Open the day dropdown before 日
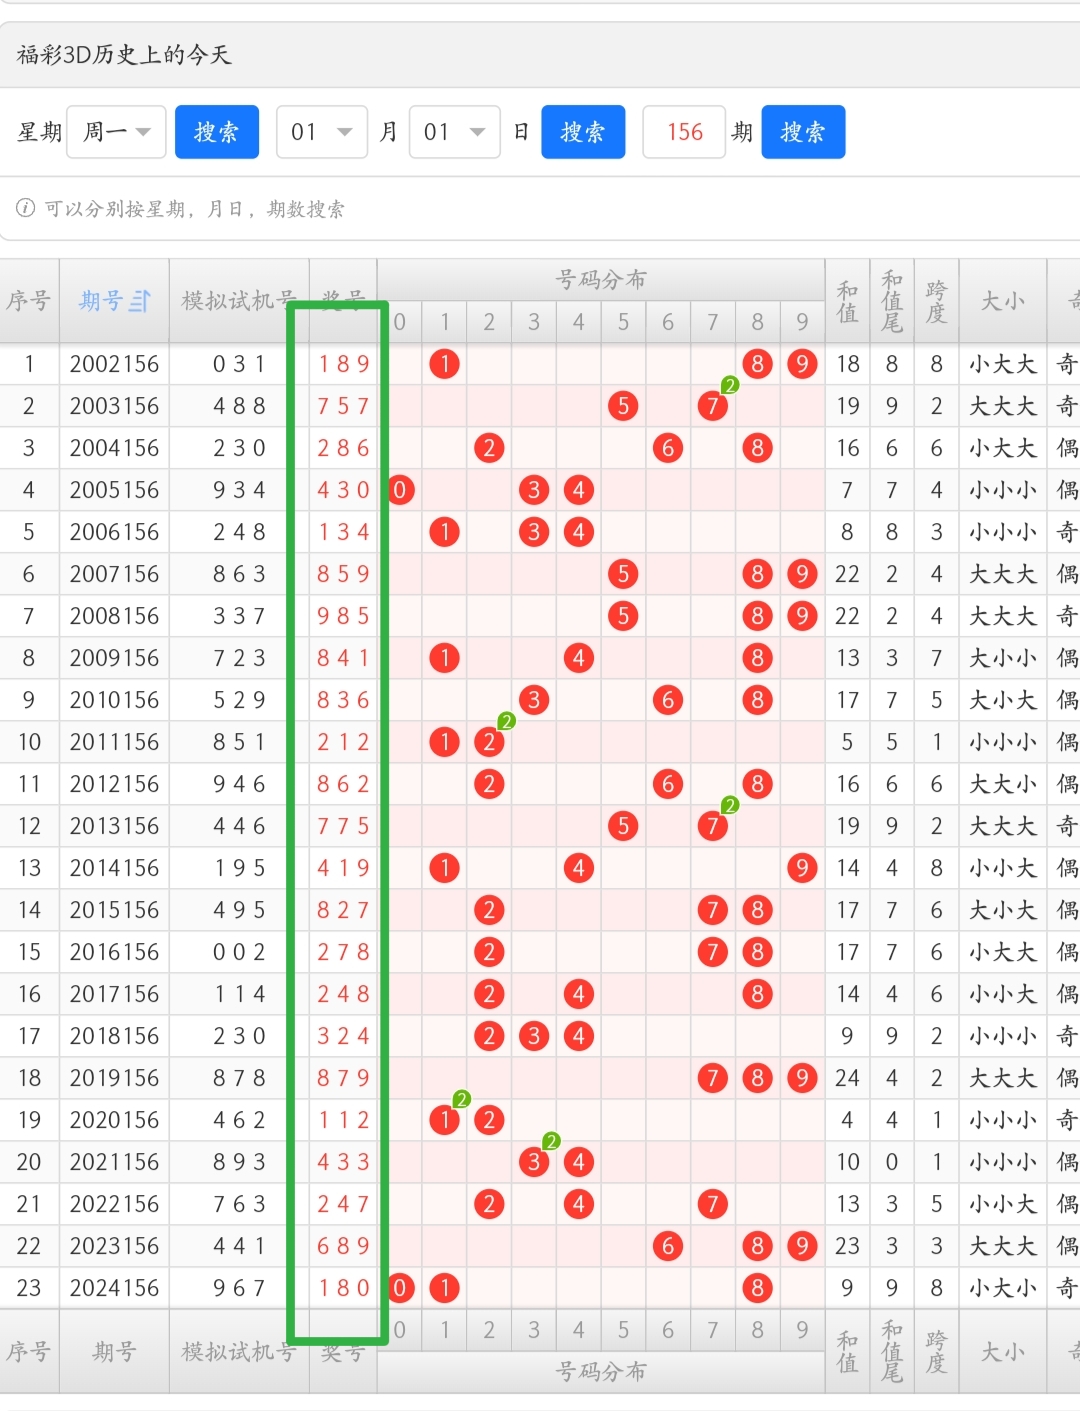 pyautogui.click(x=455, y=132)
